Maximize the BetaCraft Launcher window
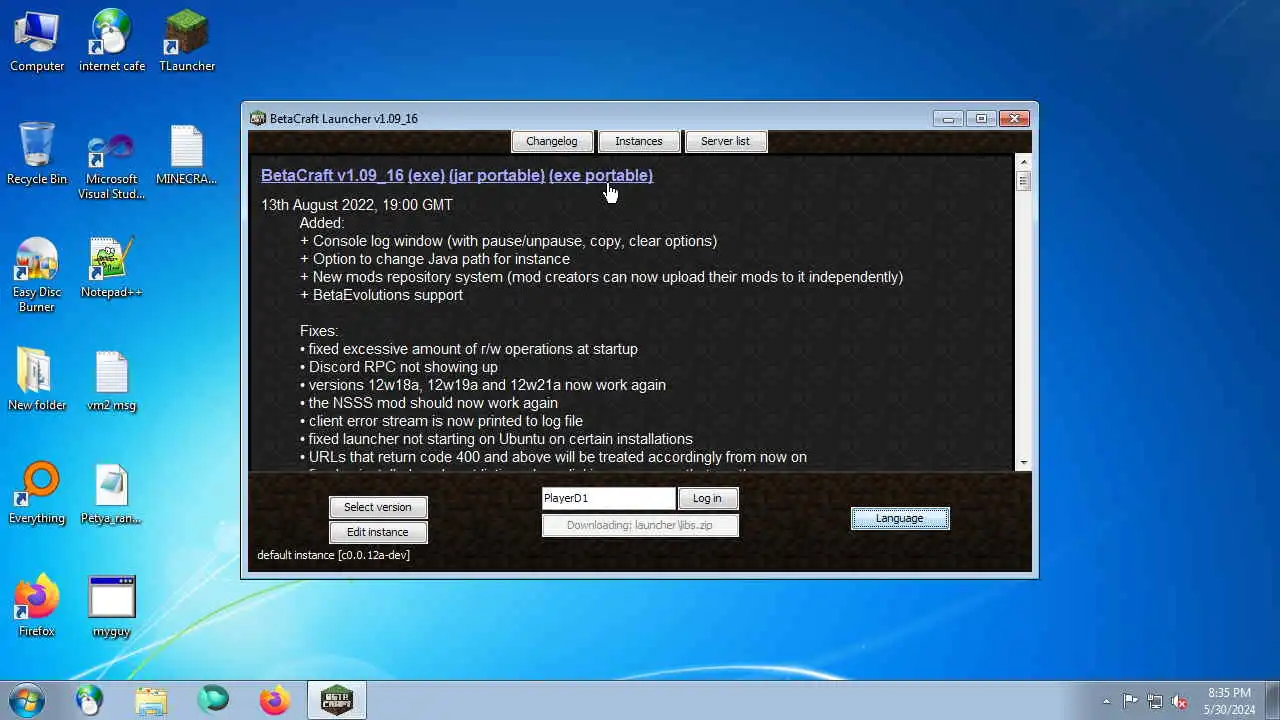Viewport: 1280px width, 720px height. [x=981, y=118]
